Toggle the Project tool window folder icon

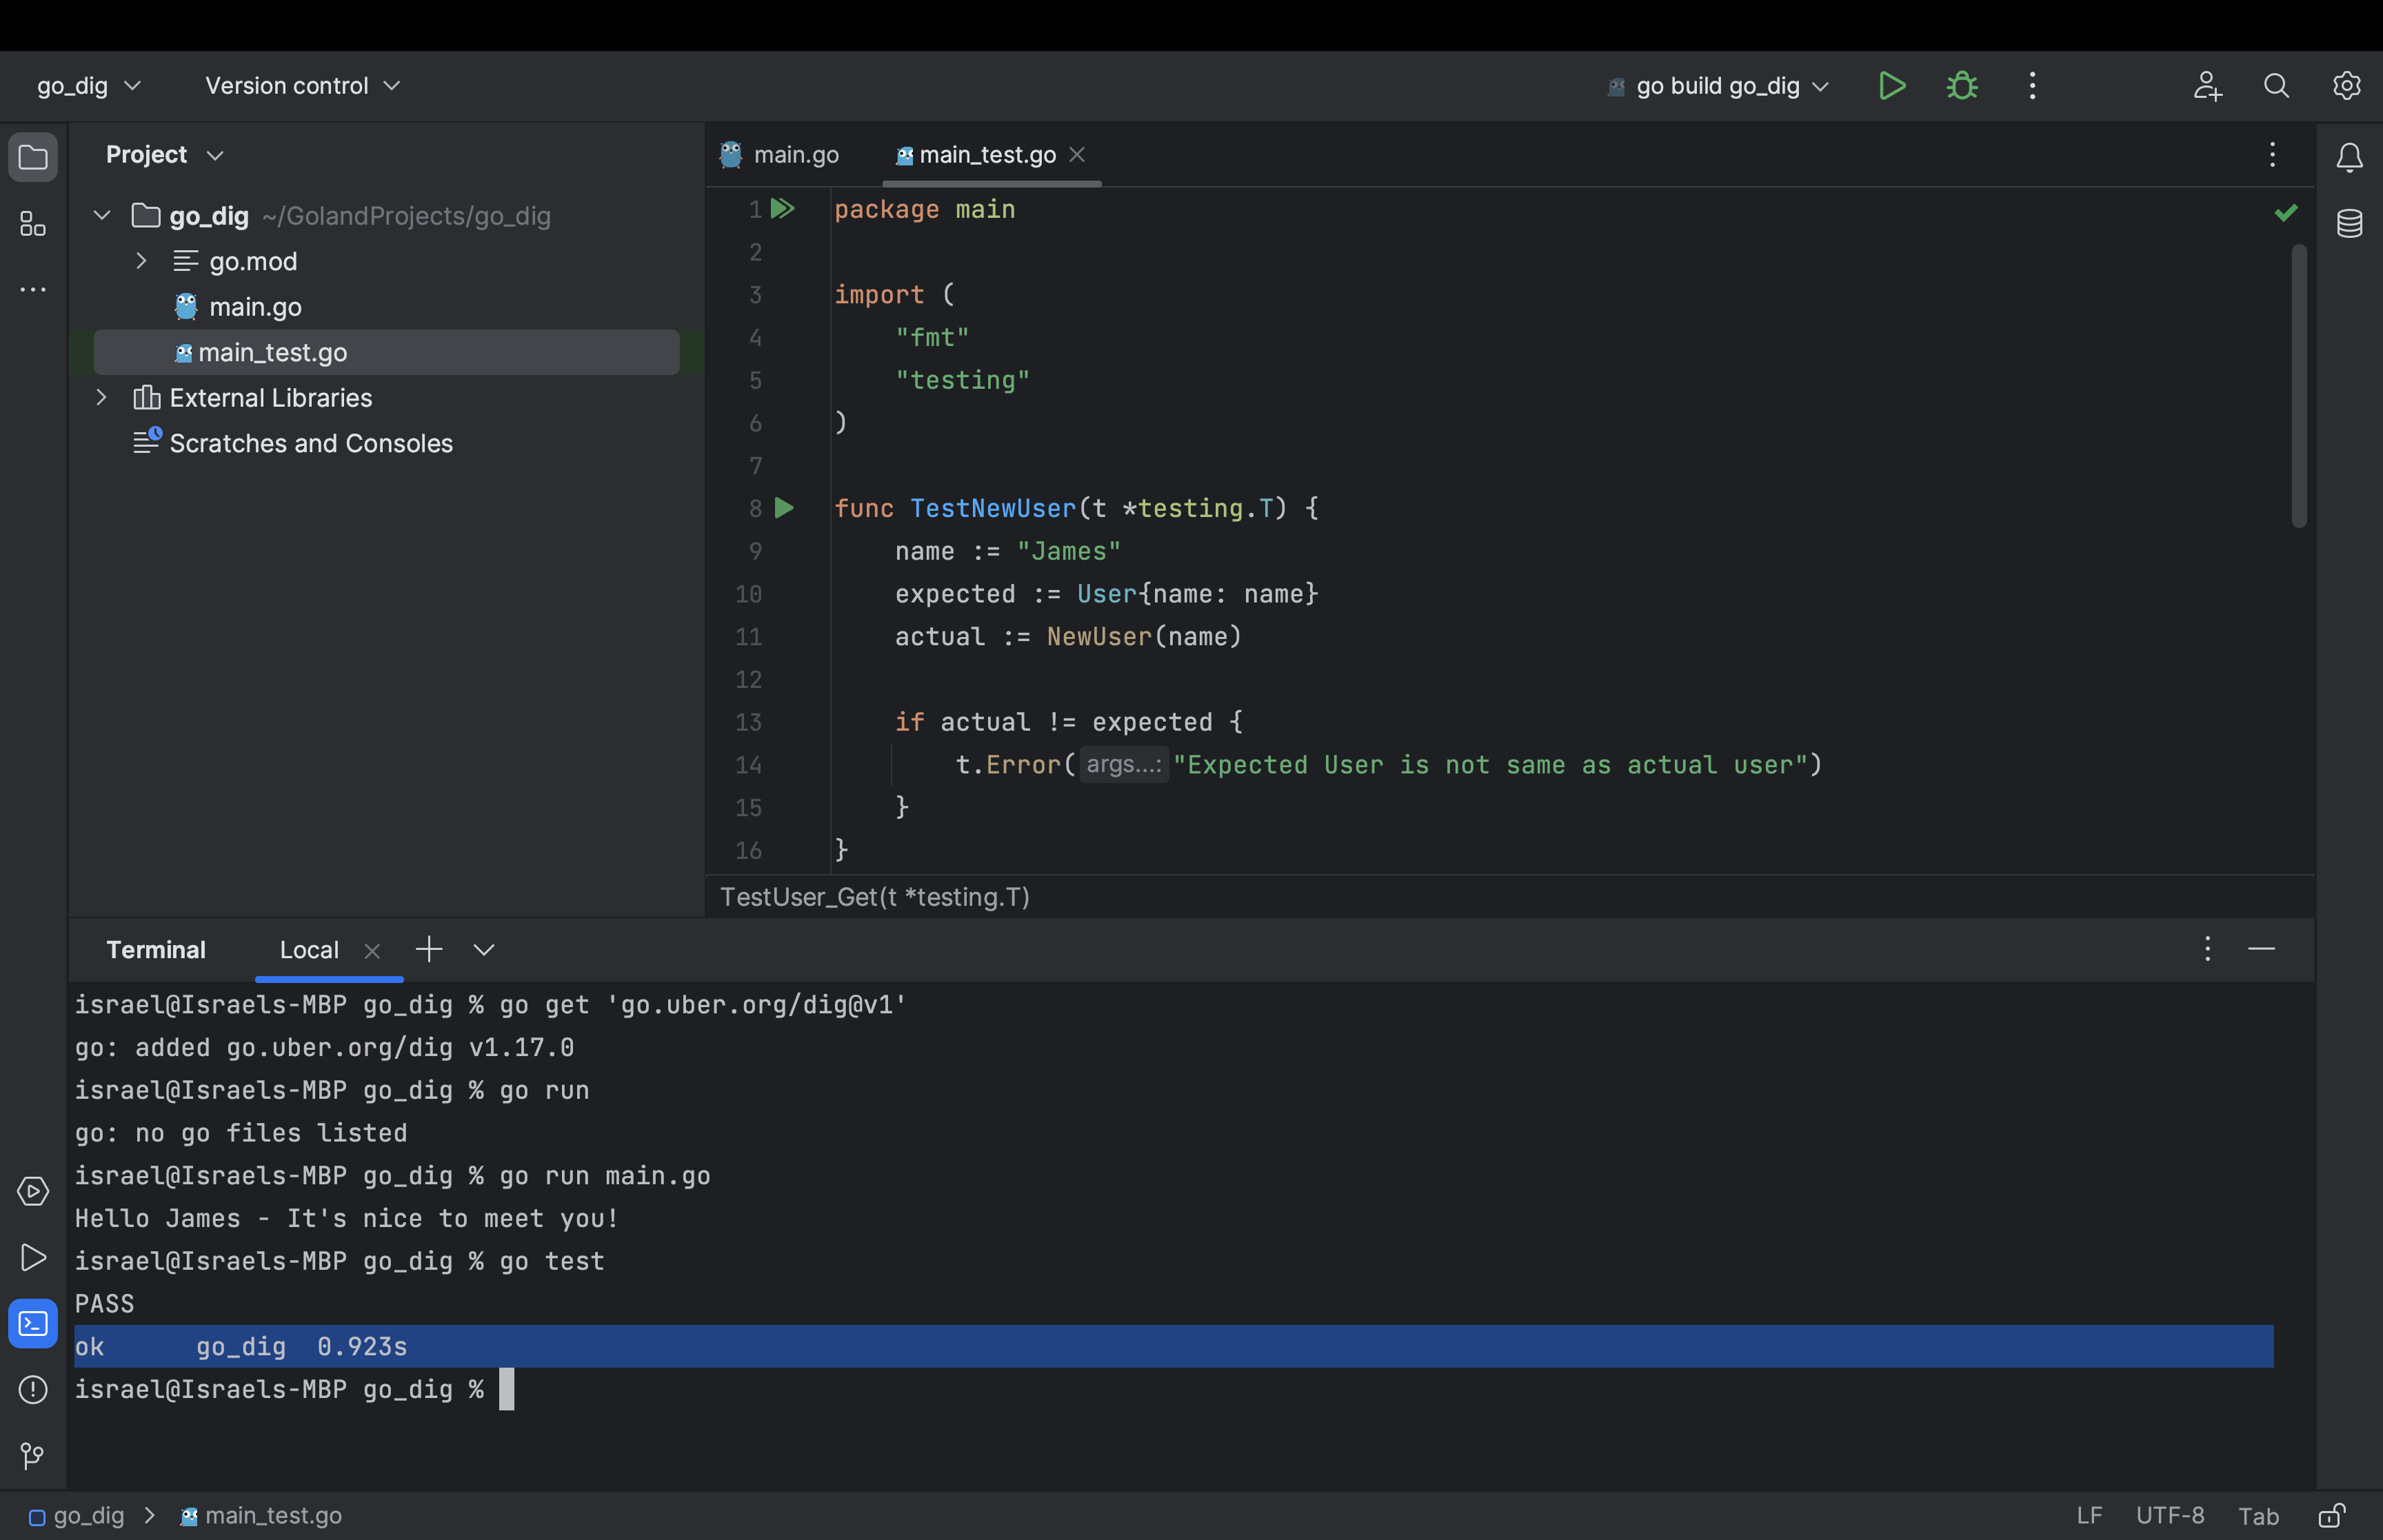(33, 157)
